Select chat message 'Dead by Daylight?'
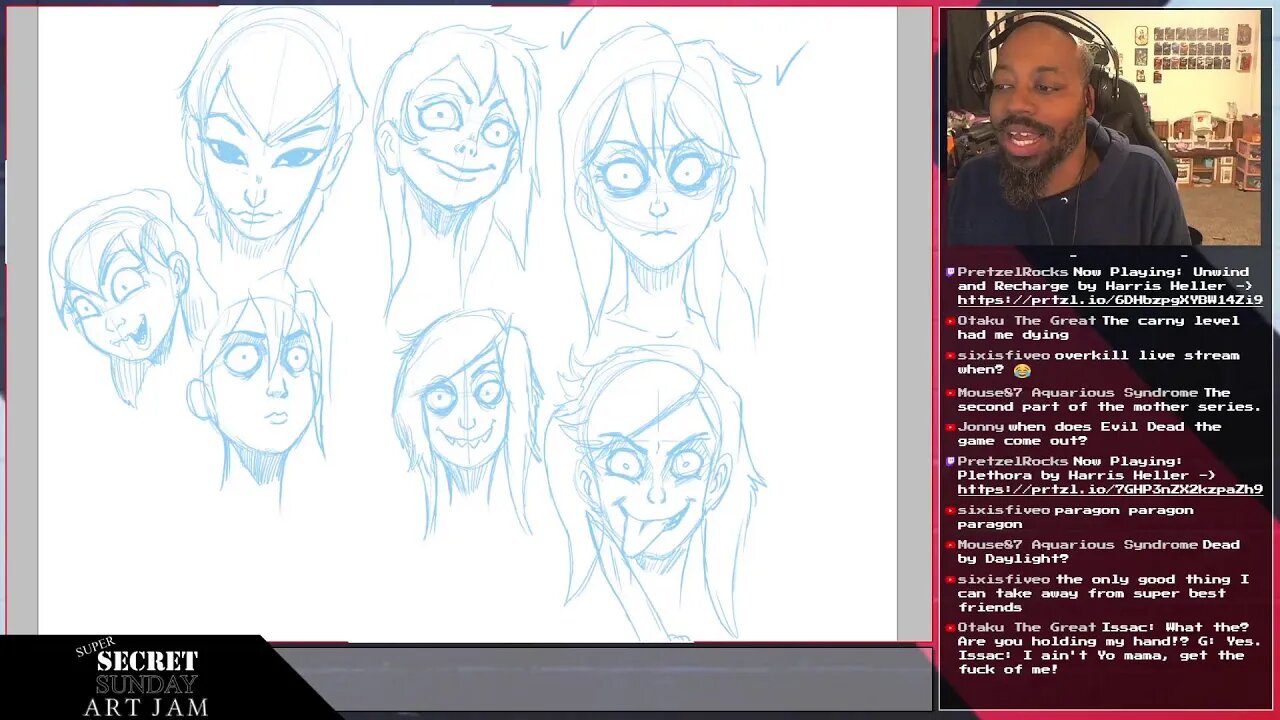The width and height of the screenshot is (1280, 720). coord(1098,551)
